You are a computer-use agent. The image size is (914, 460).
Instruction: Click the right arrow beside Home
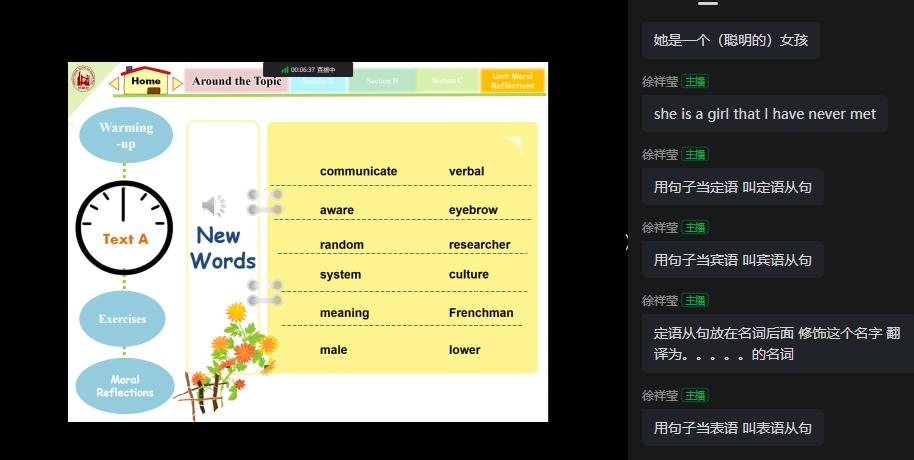tap(177, 83)
